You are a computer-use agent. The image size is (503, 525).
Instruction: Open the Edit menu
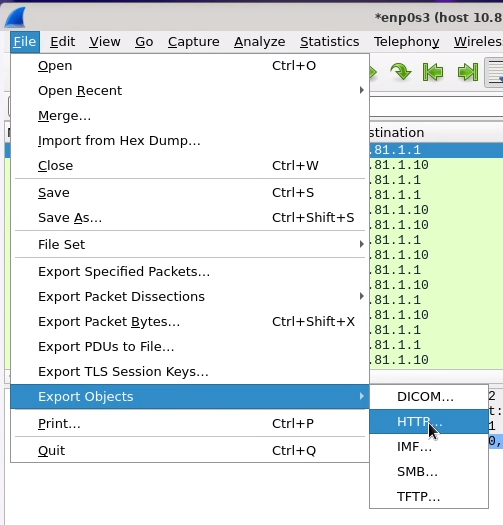click(62, 42)
